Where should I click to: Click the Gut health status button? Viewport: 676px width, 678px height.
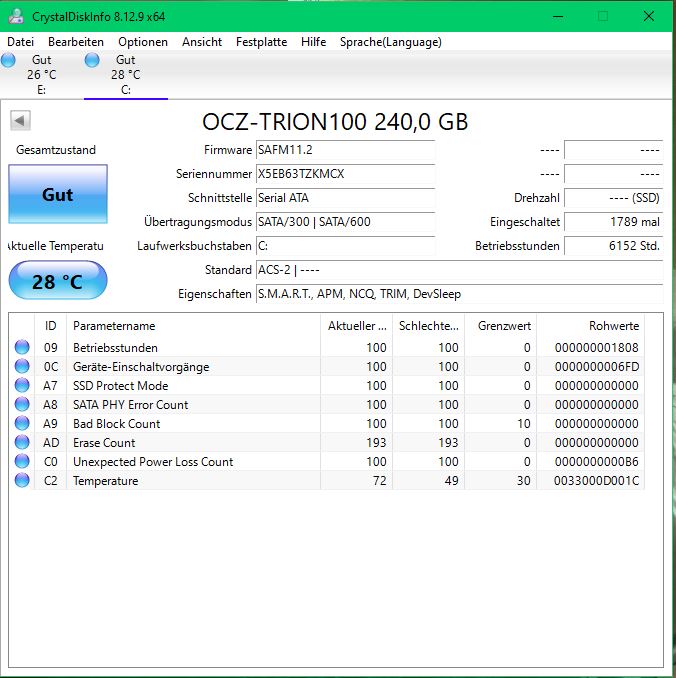coord(58,194)
